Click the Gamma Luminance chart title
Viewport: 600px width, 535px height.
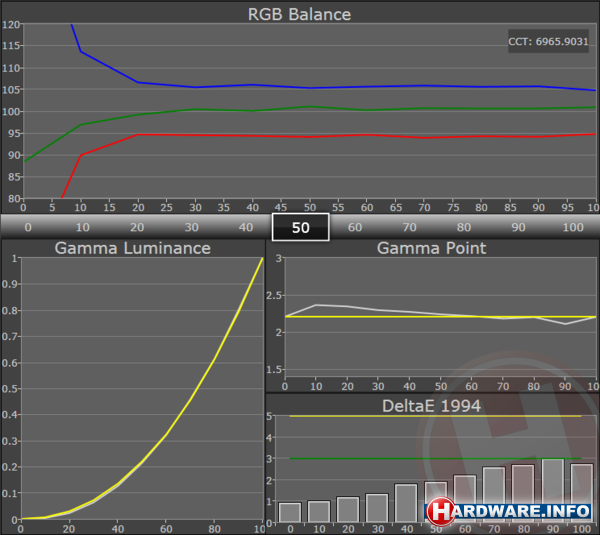pos(132,248)
